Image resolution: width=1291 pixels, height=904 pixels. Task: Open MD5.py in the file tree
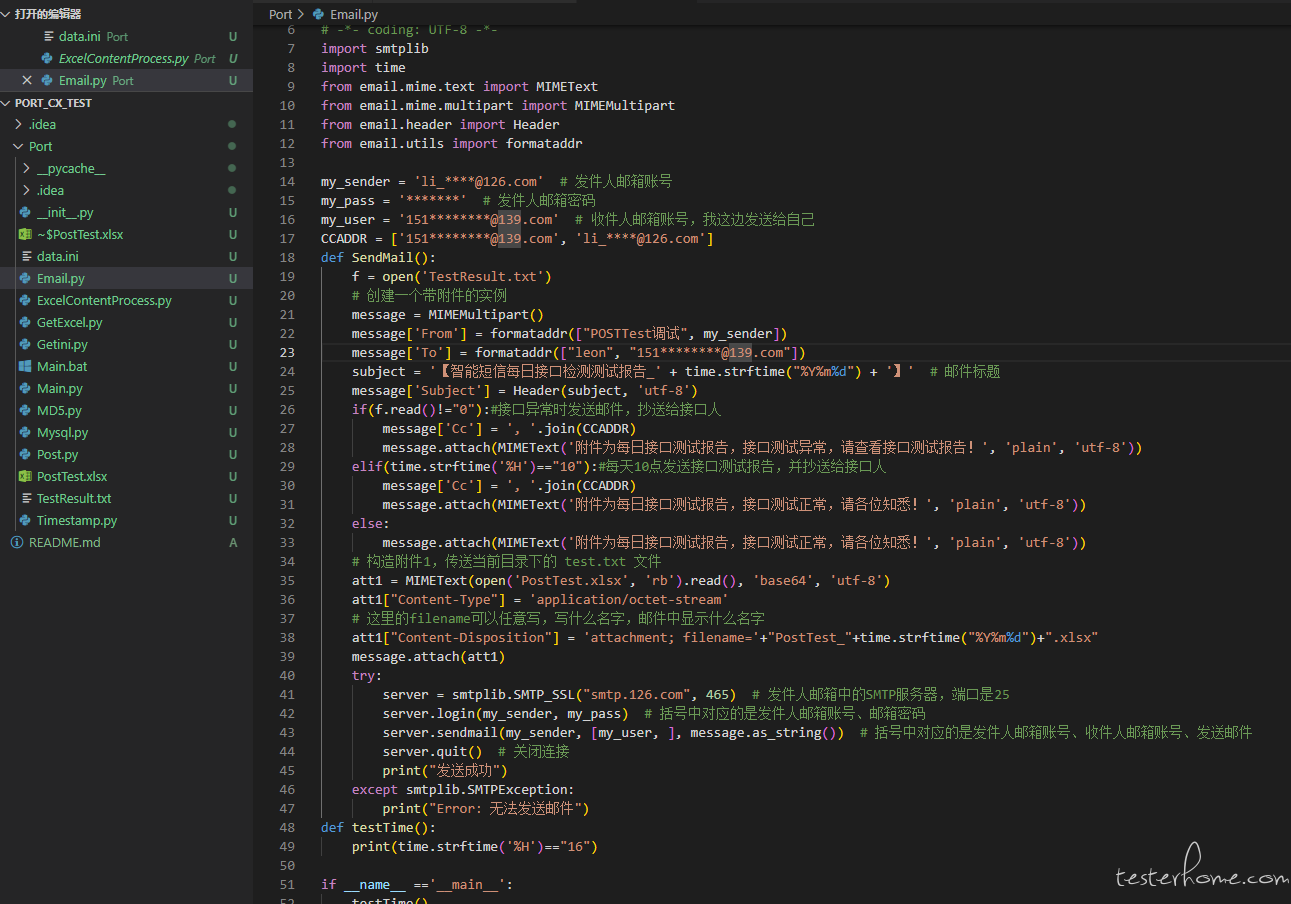59,411
